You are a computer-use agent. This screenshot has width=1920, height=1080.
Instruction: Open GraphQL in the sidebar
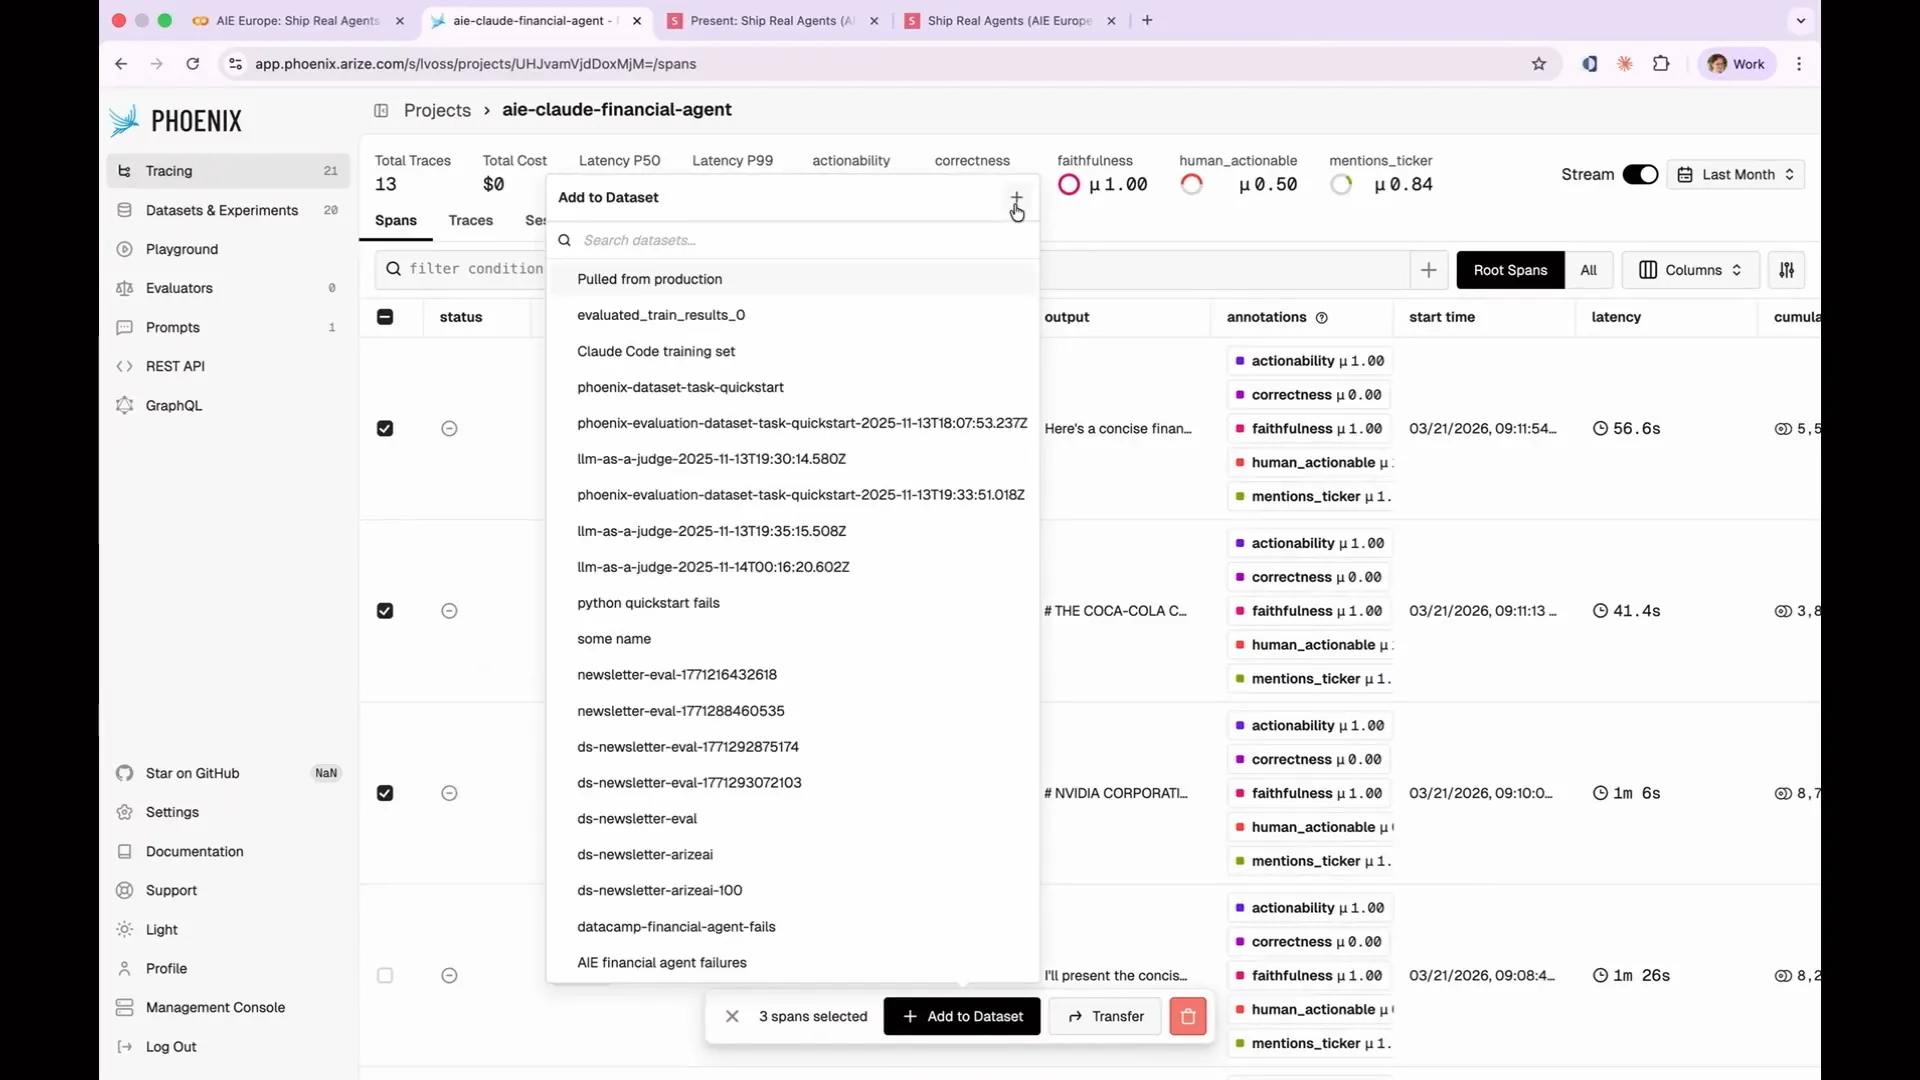228,405
